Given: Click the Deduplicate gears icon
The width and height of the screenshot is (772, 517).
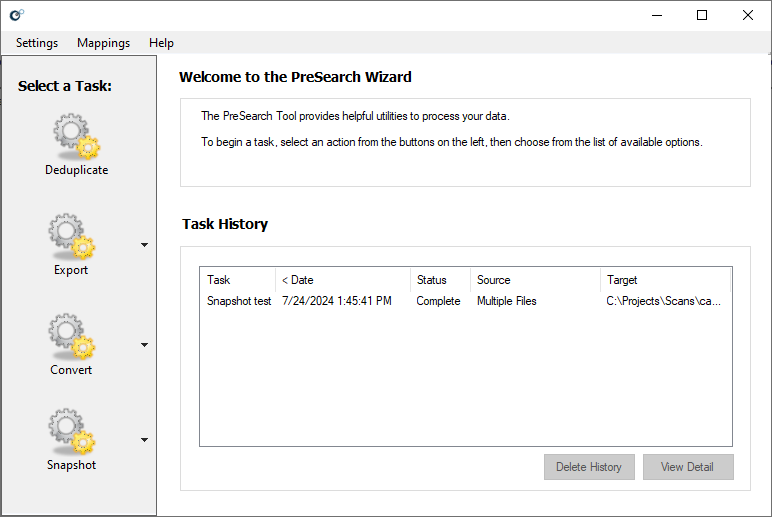Looking at the screenshot, I should (x=76, y=137).
